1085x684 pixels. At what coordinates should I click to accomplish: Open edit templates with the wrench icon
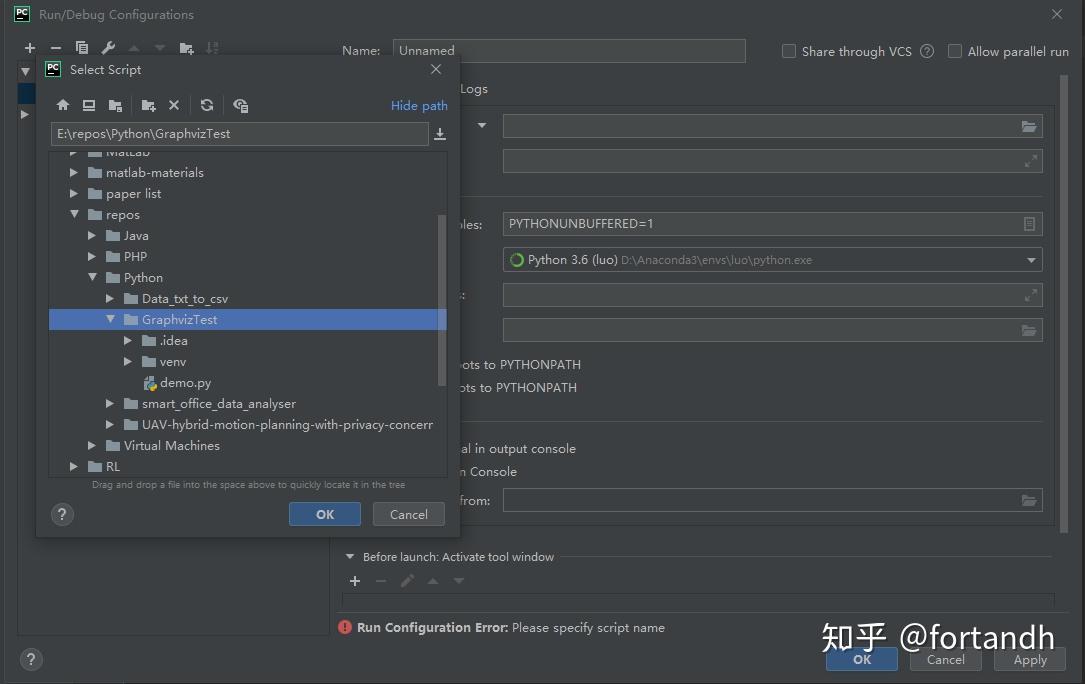[x=107, y=47]
